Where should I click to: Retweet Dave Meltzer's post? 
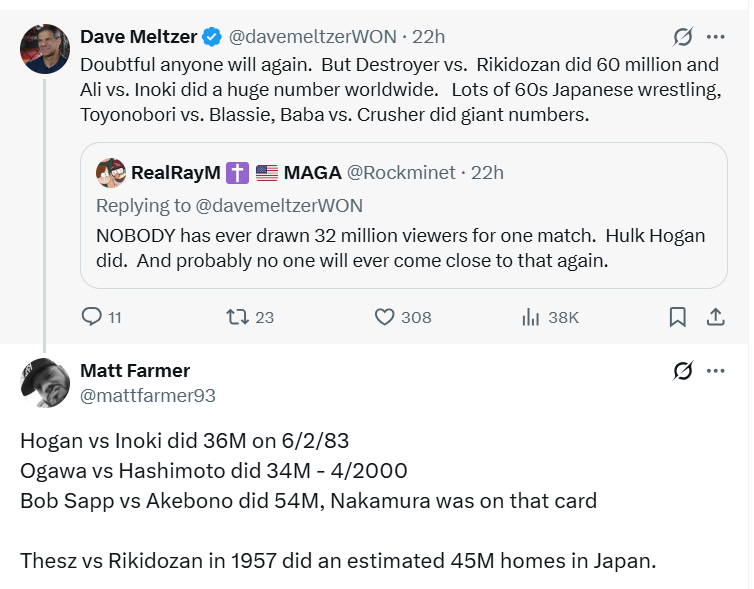pyautogui.click(x=237, y=317)
